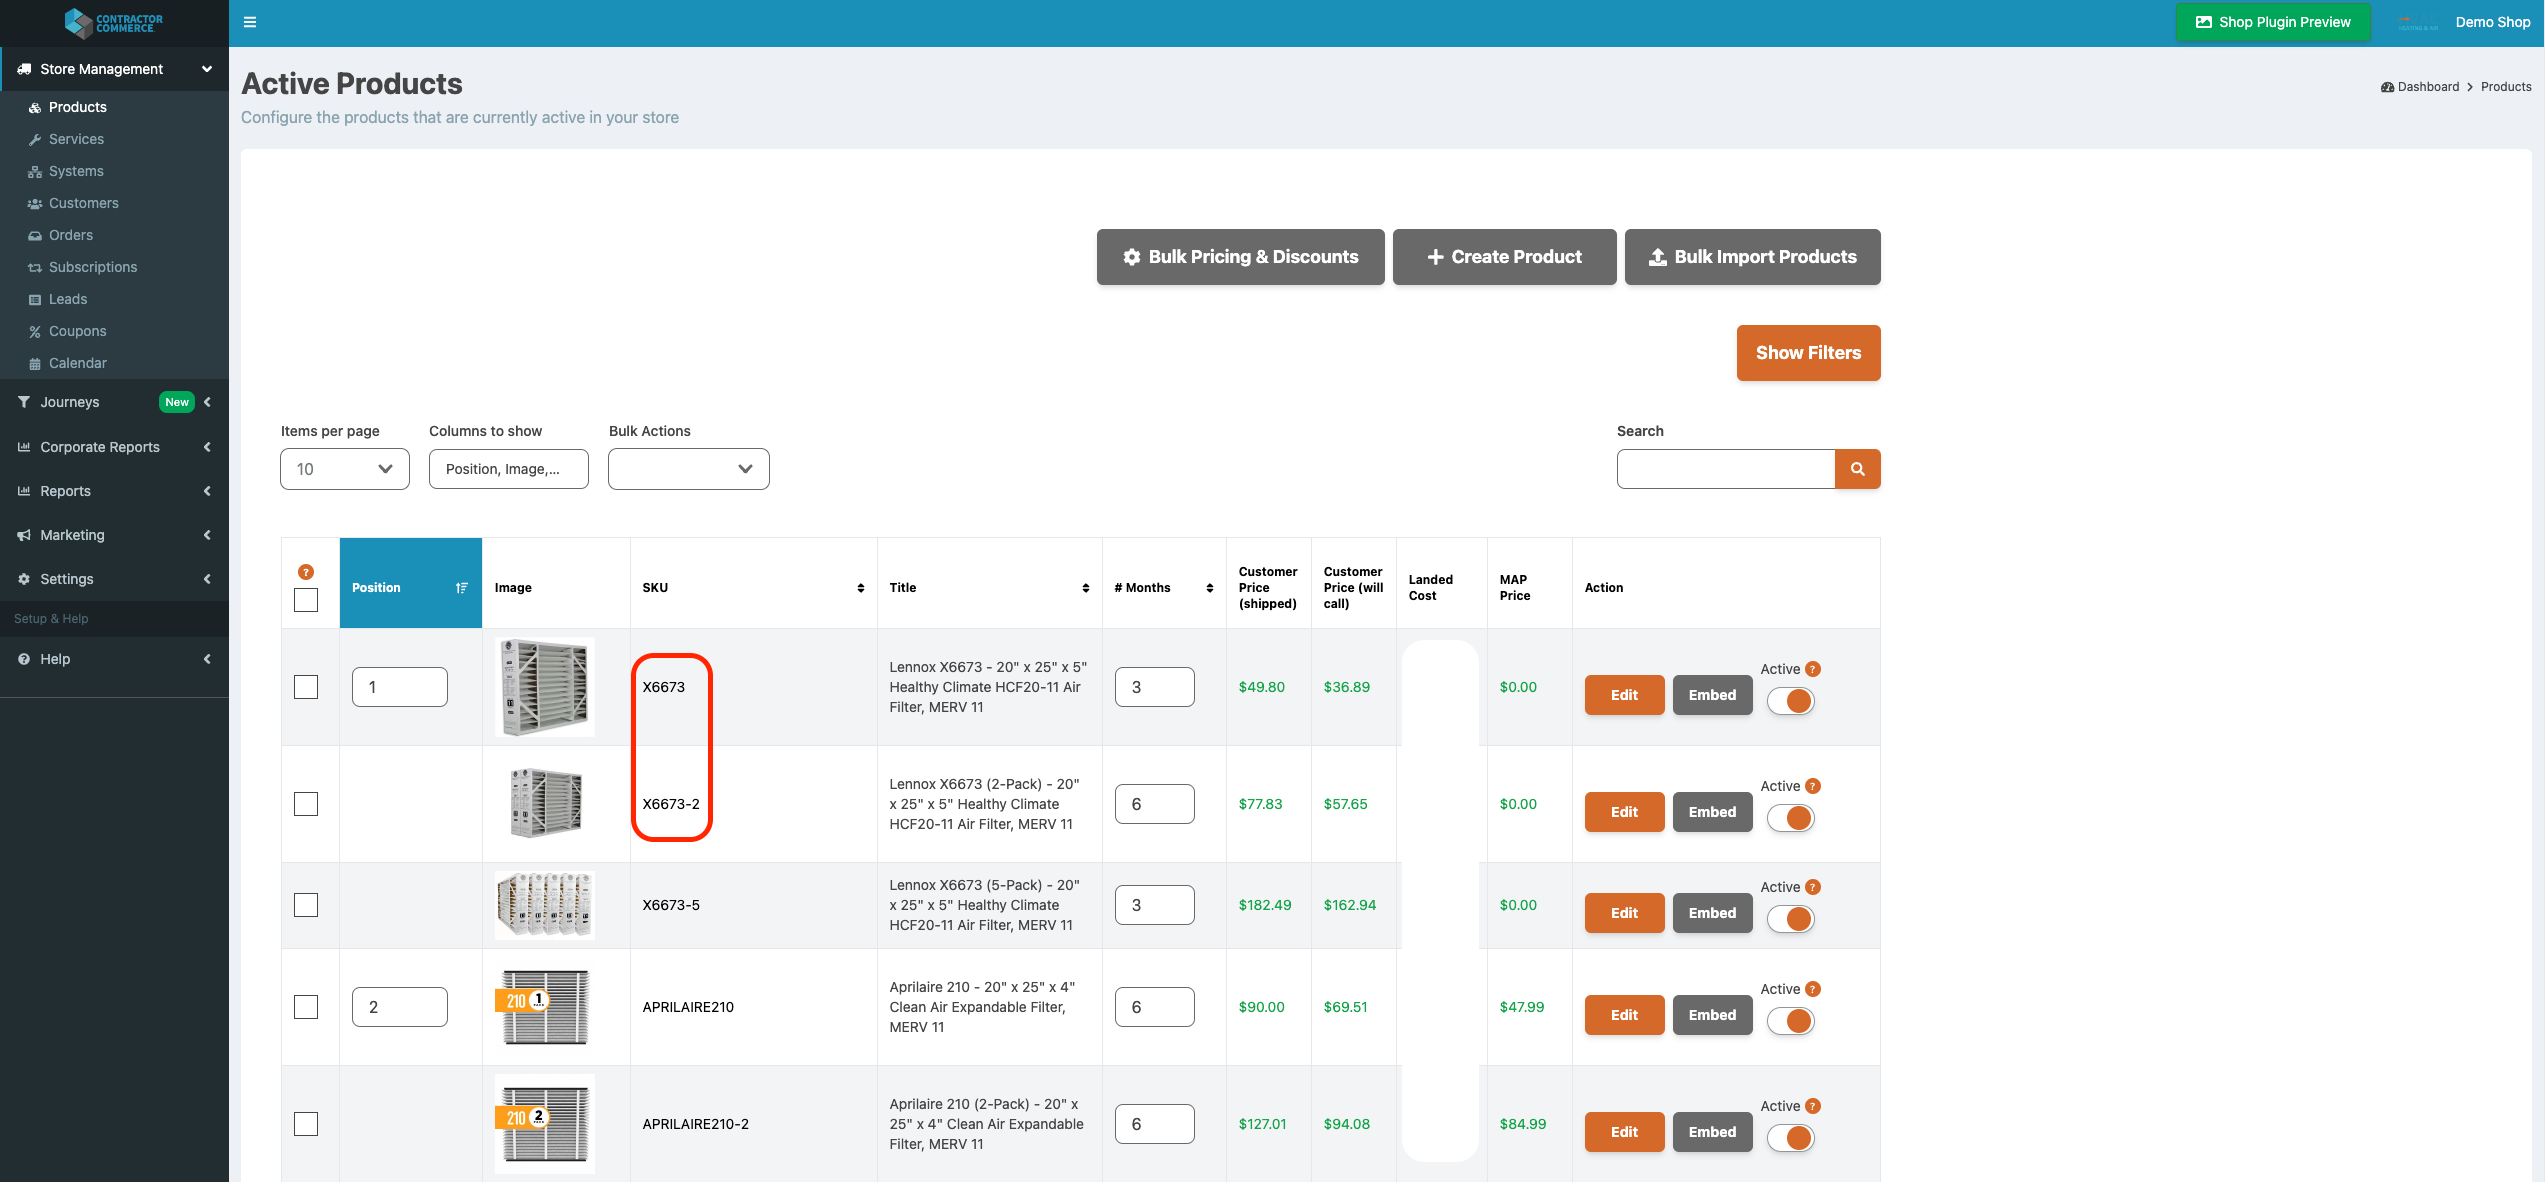Sort by SKU column arrows
2545x1182 pixels.
(x=861, y=588)
